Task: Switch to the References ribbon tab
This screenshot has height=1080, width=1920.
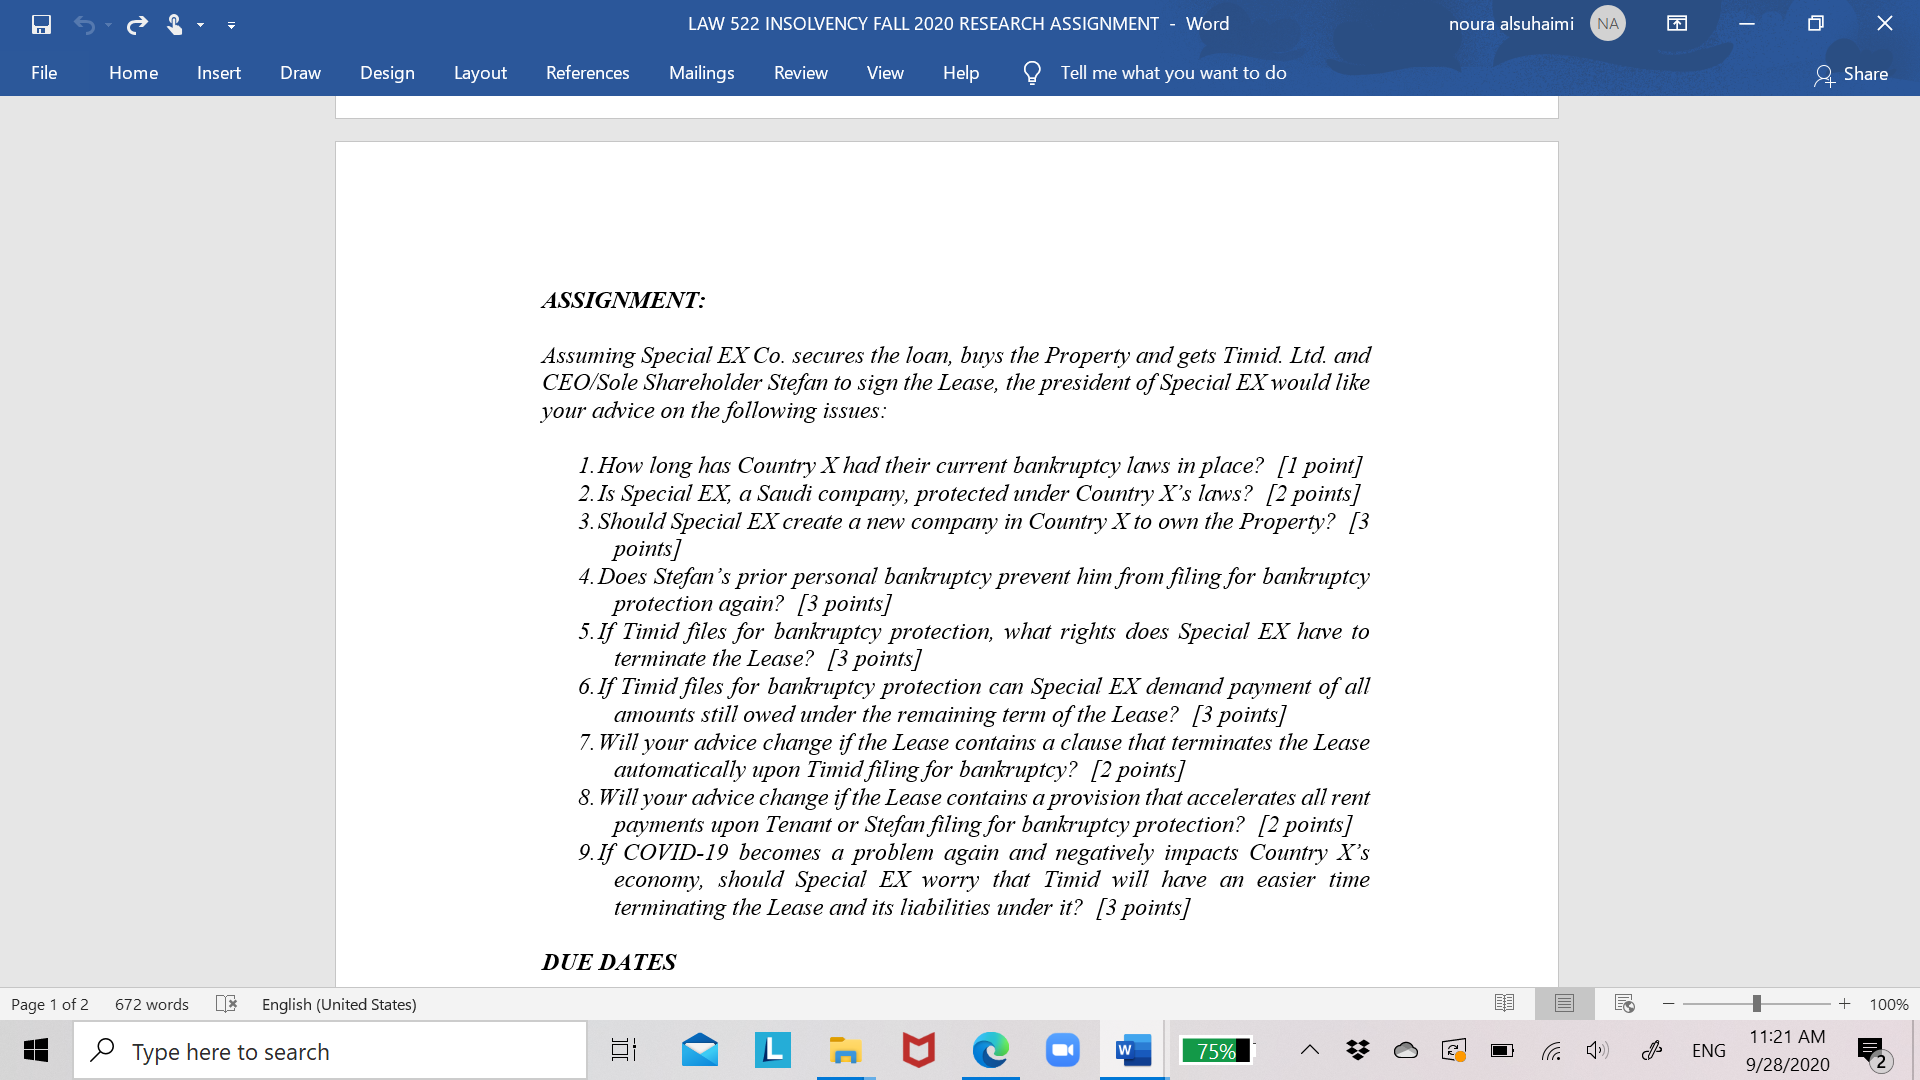Action: click(x=588, y=72)
